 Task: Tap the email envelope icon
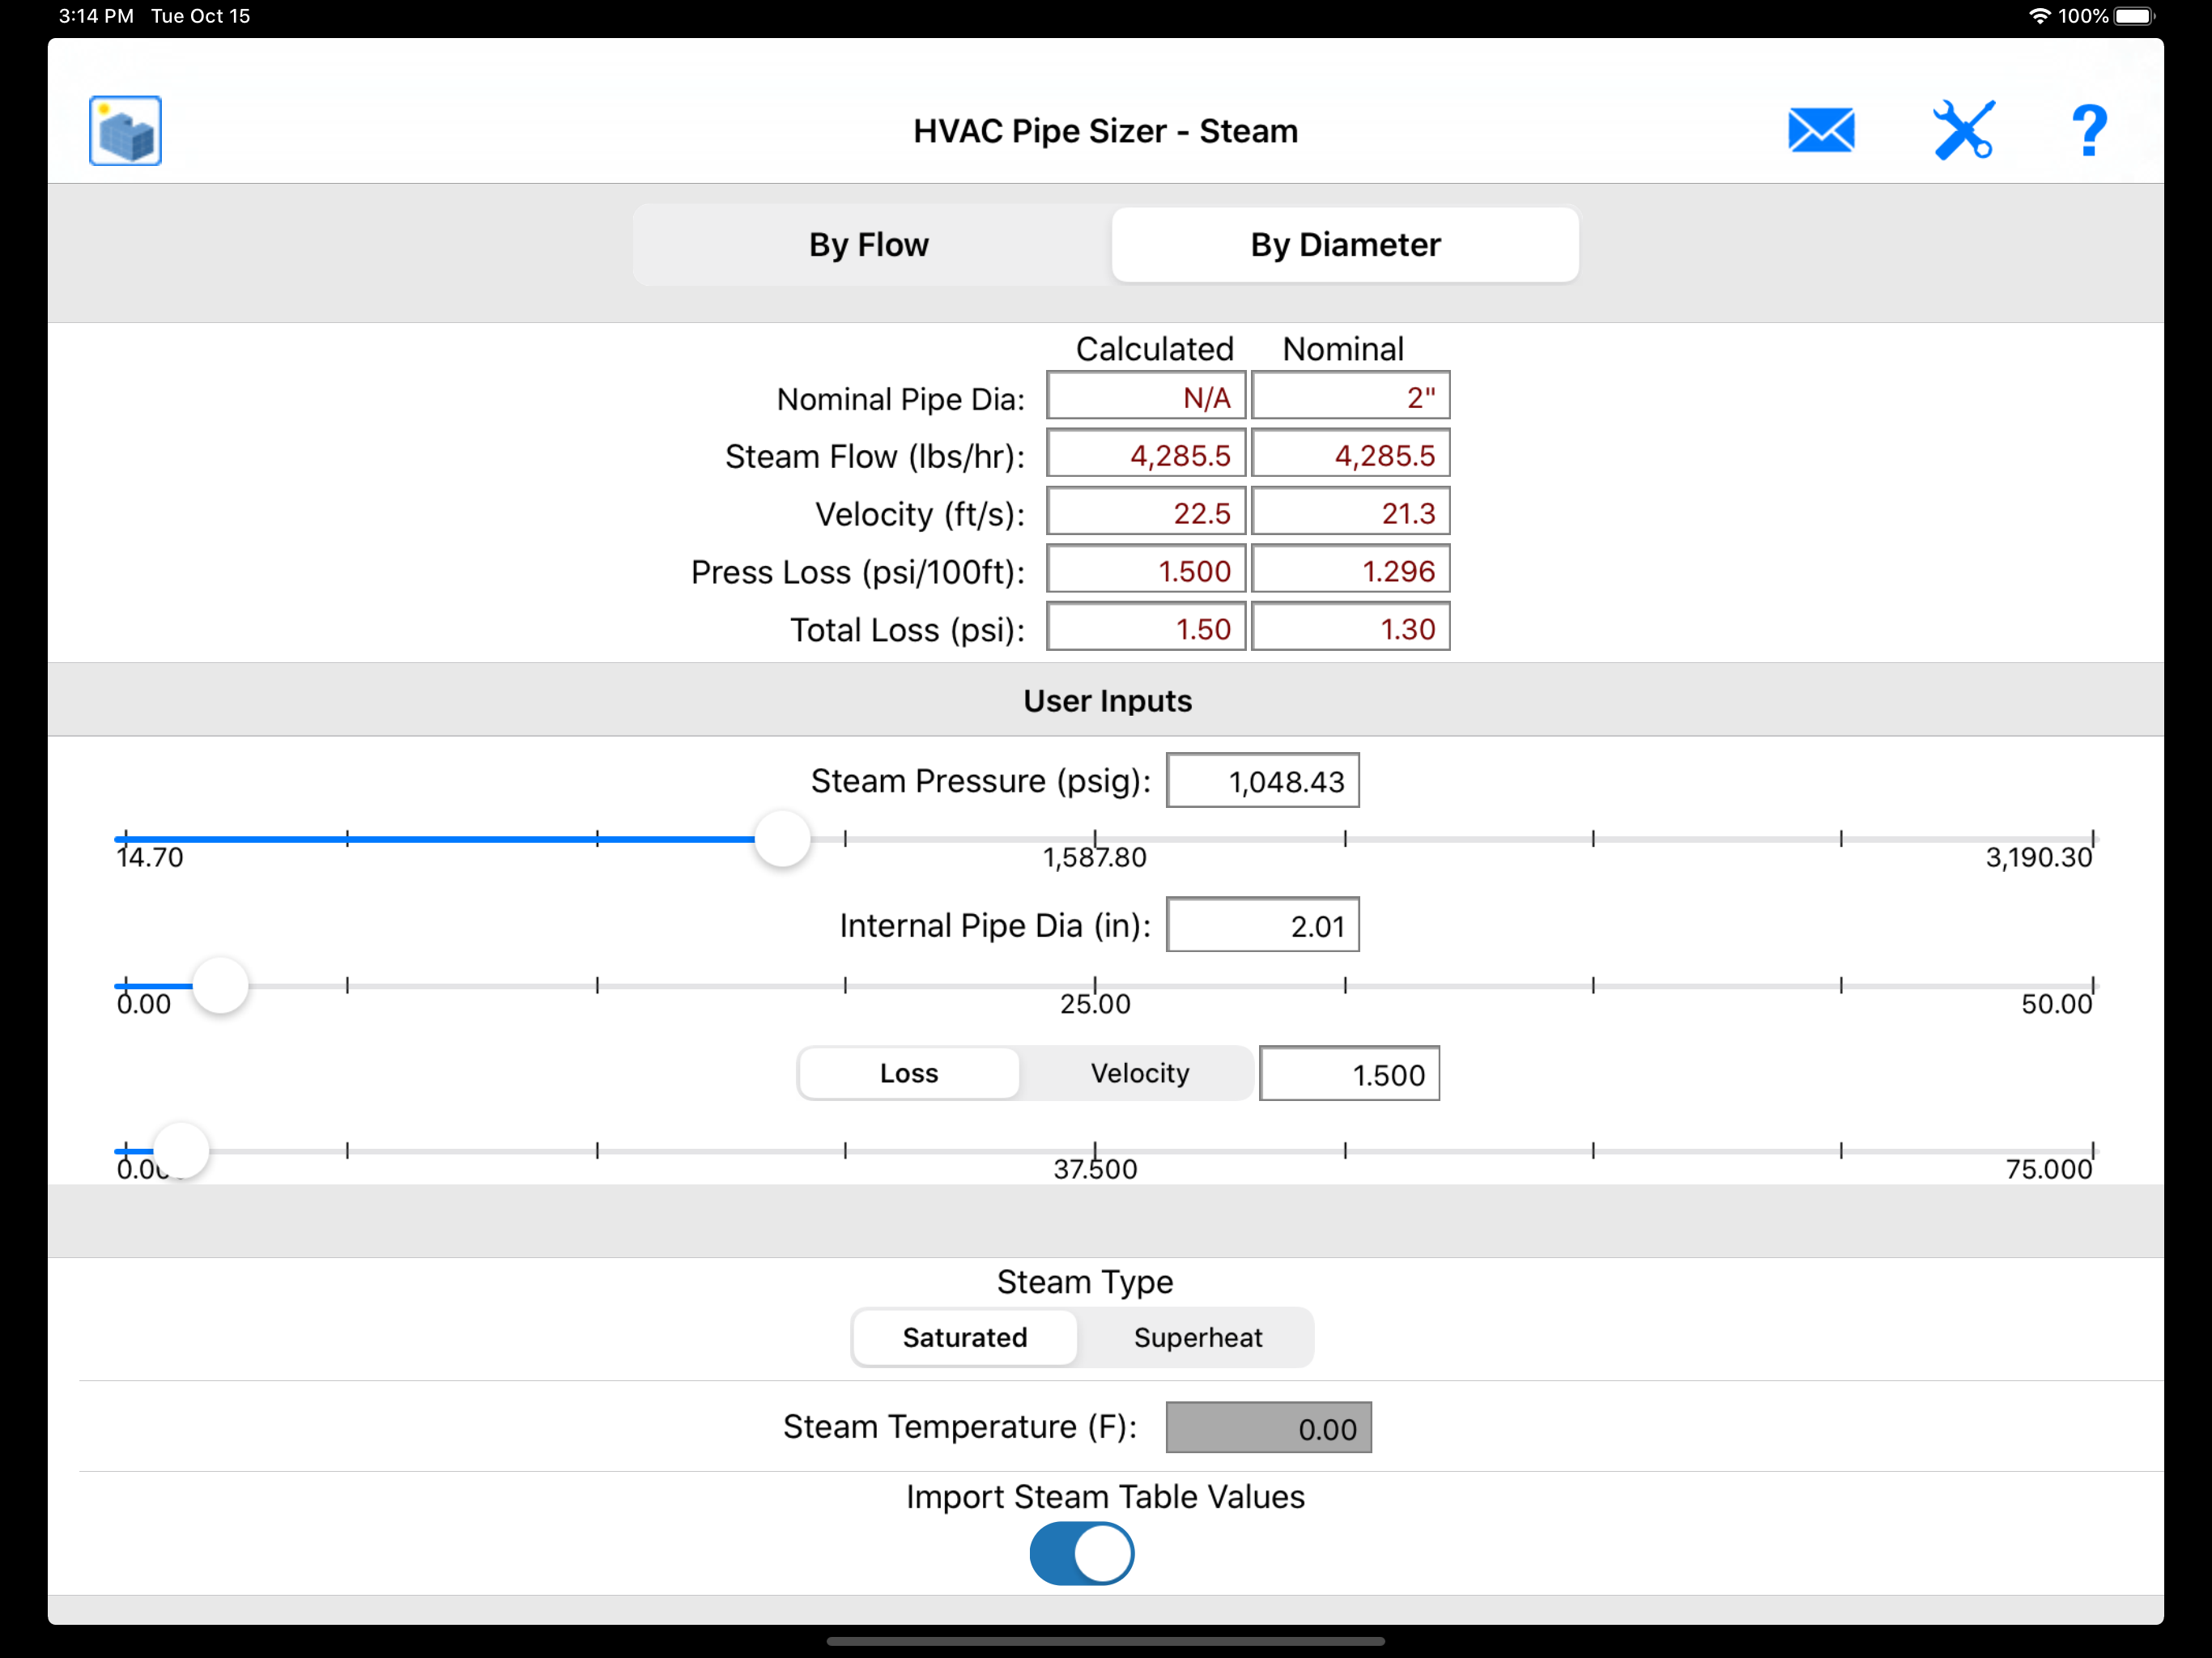point(1820,131)
